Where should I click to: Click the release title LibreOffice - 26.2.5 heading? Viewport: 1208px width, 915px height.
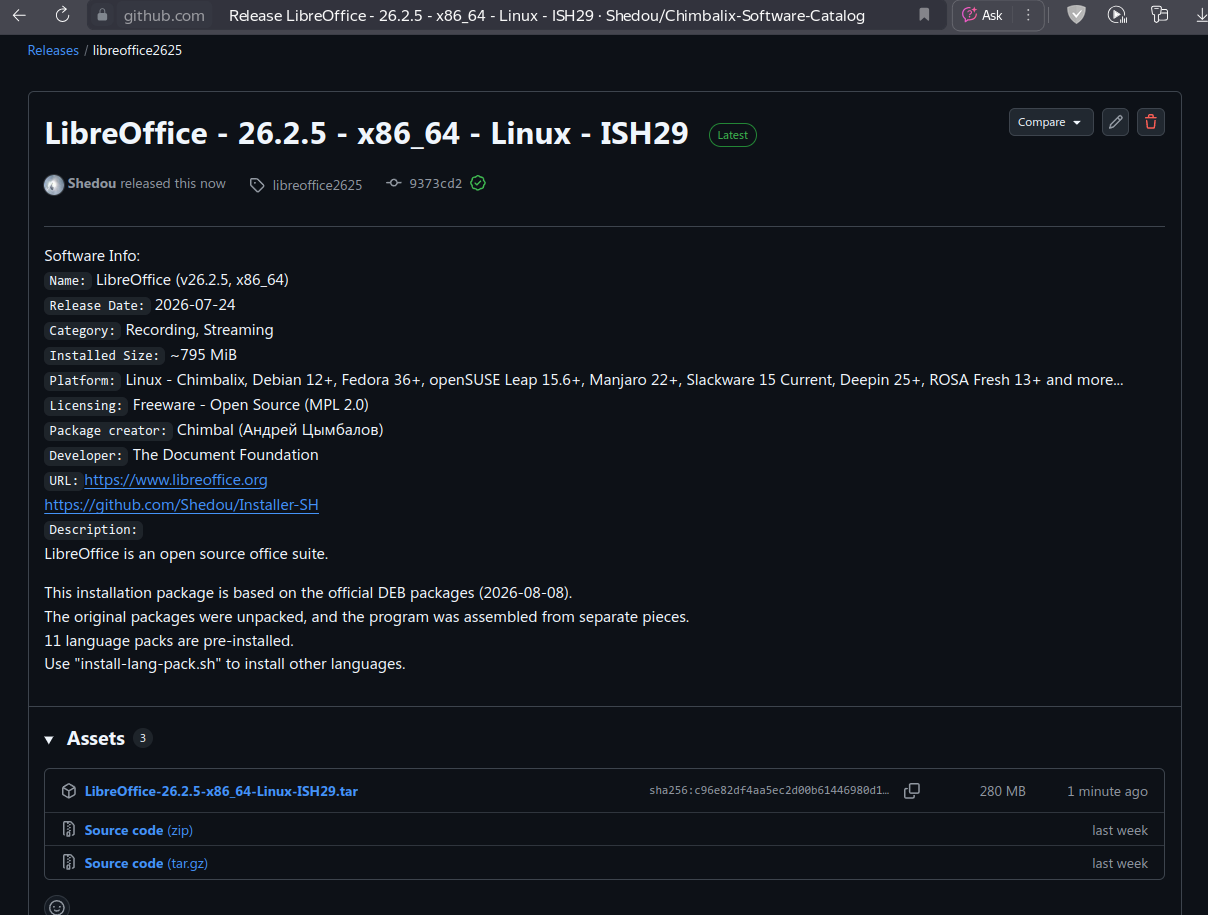coord(367,134)
